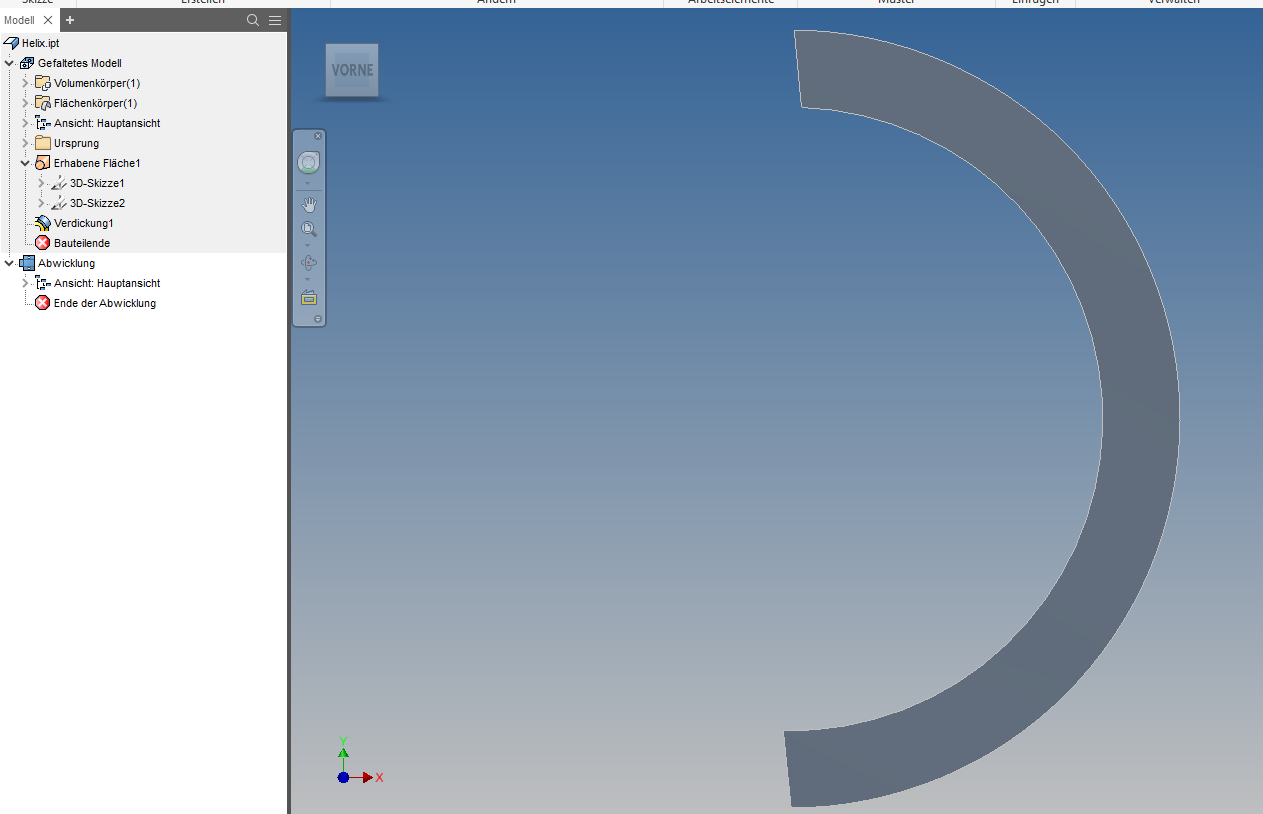Activate the Orbit tool
The image size is (1263, 814).
pos(309,262)
